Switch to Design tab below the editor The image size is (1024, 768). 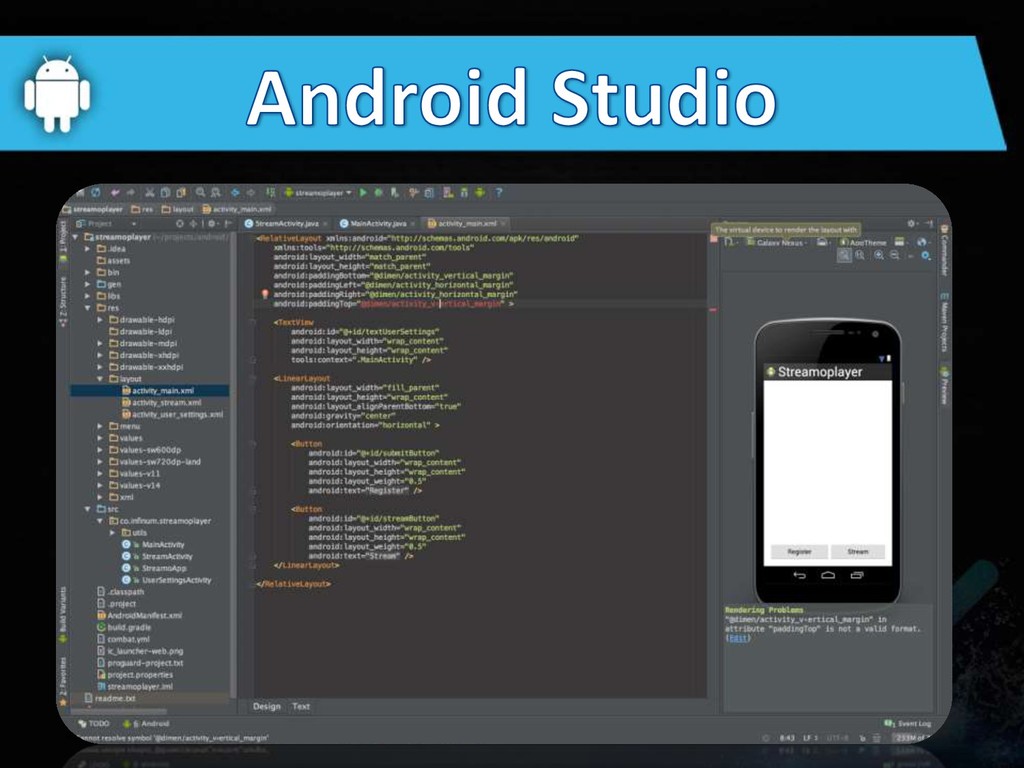[x=266, y=706]
